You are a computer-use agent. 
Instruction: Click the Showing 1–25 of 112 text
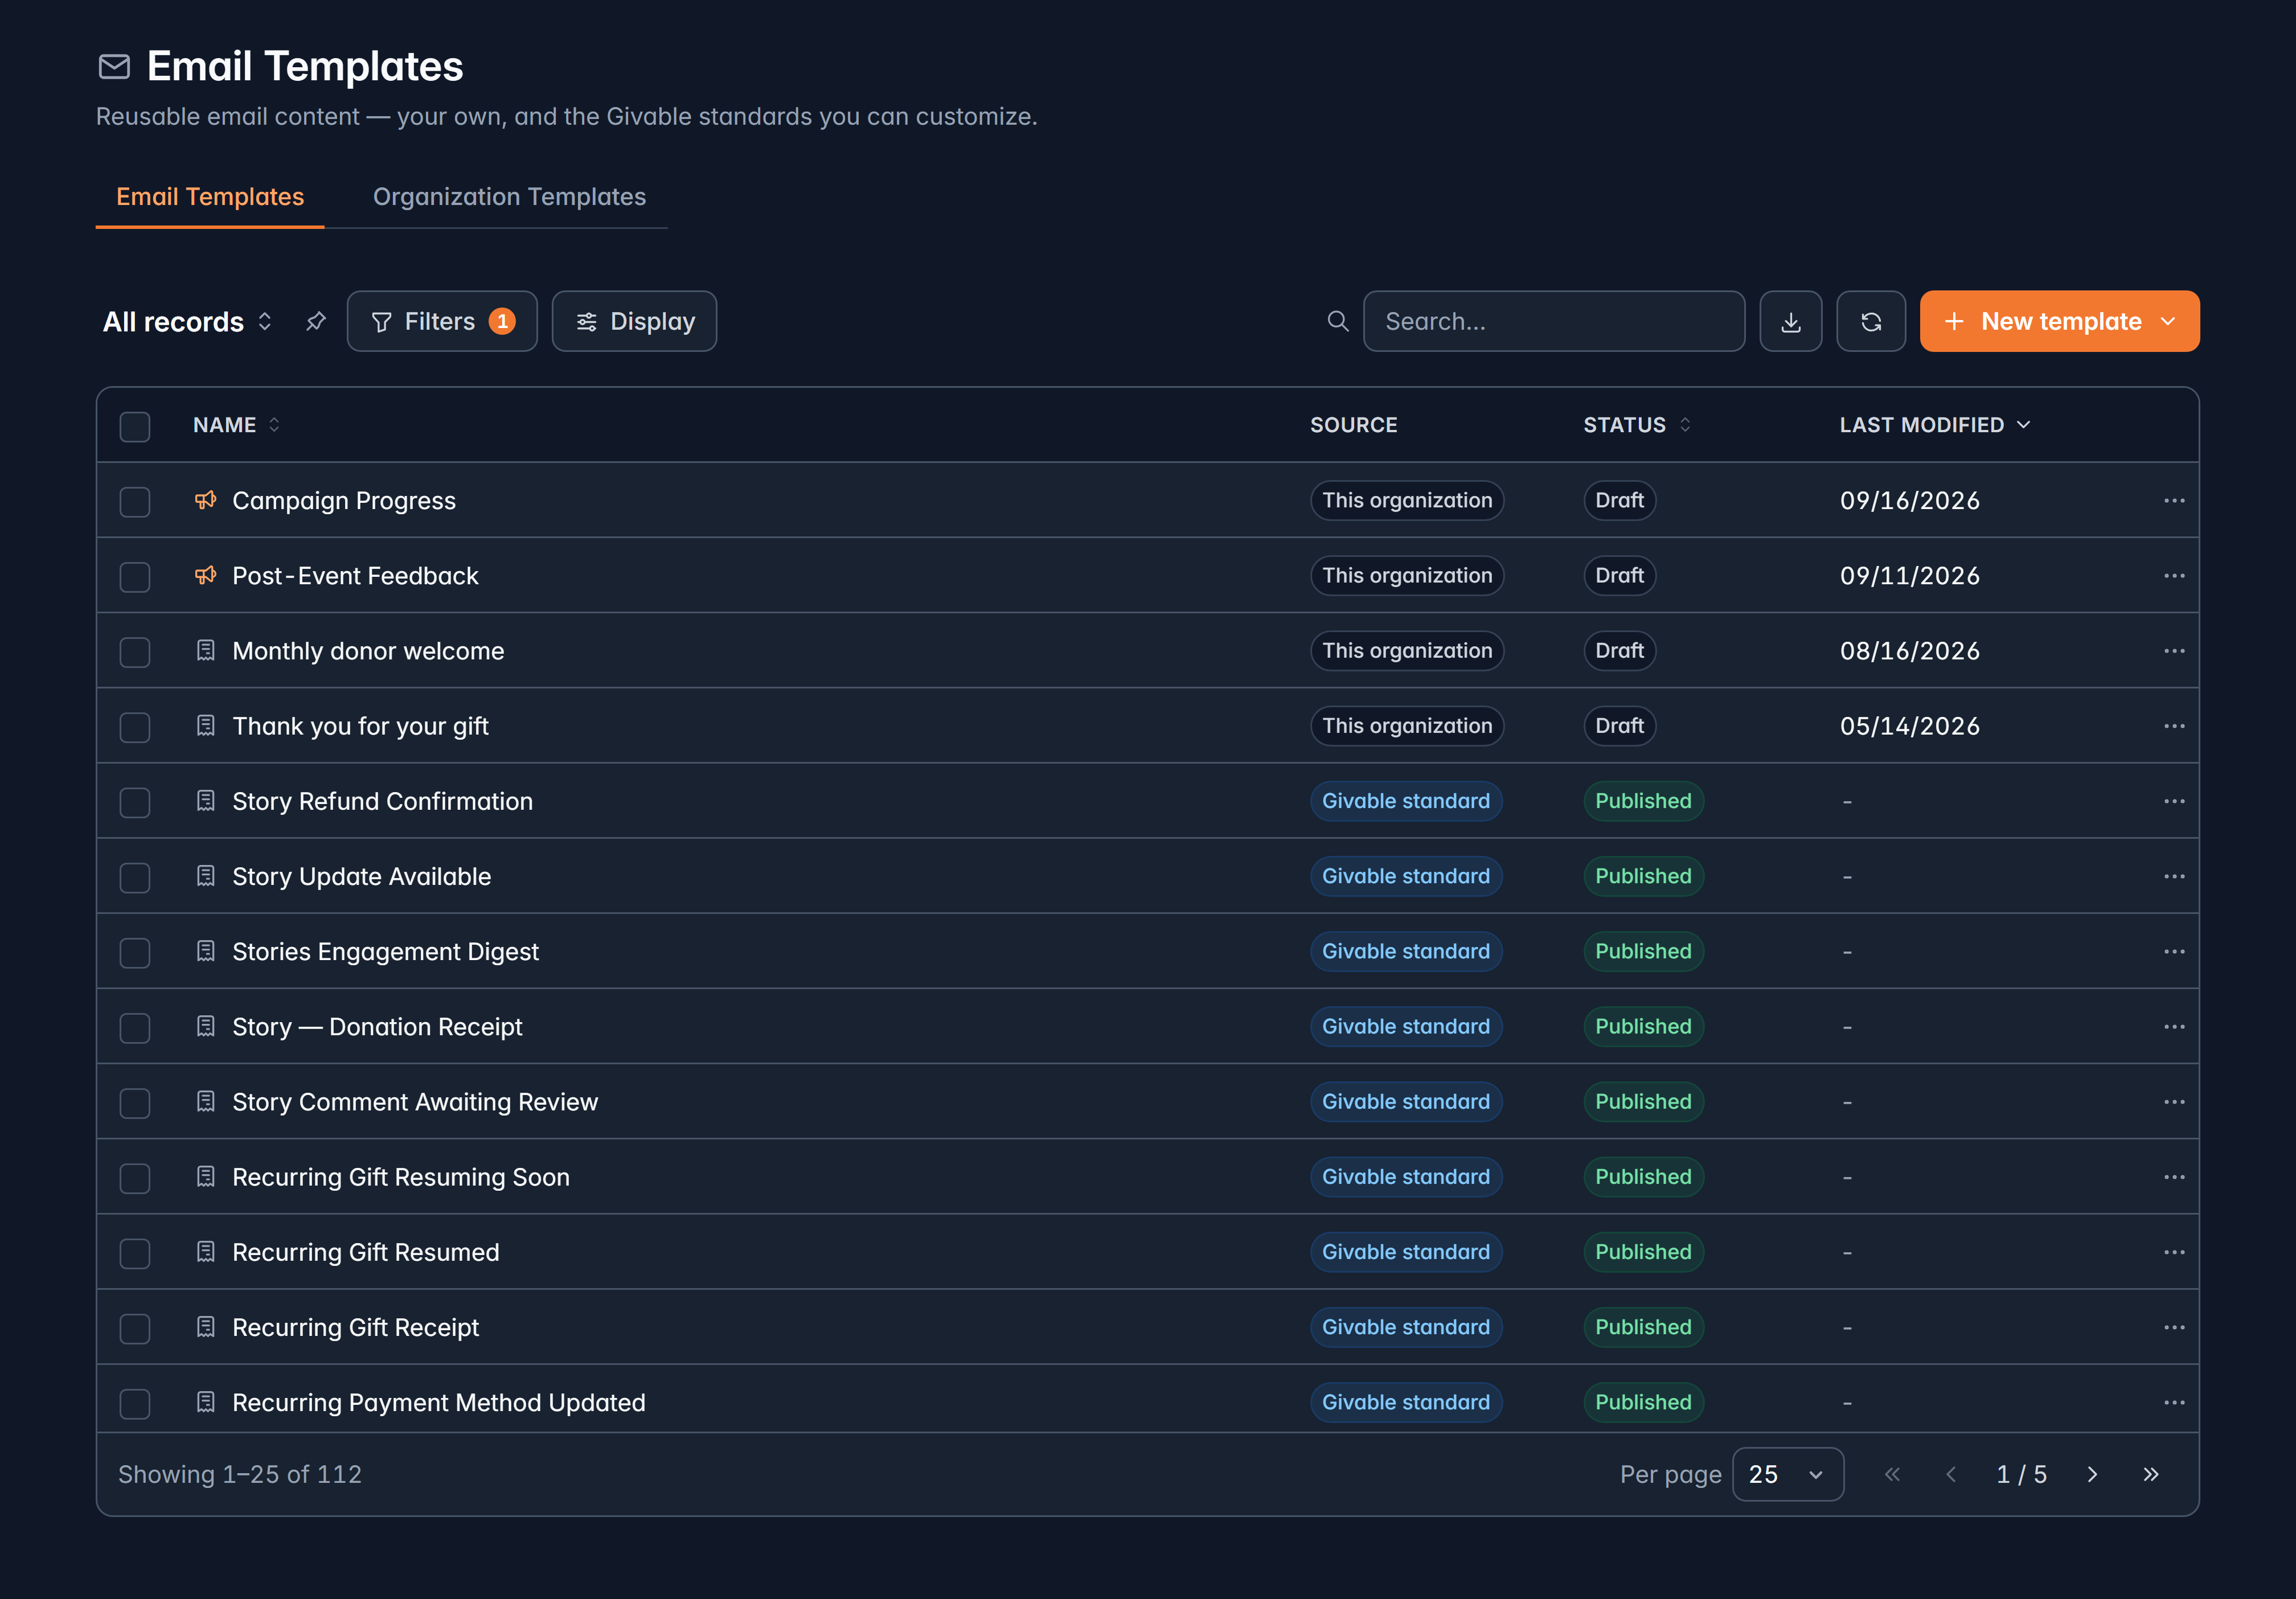point(240,1474)
